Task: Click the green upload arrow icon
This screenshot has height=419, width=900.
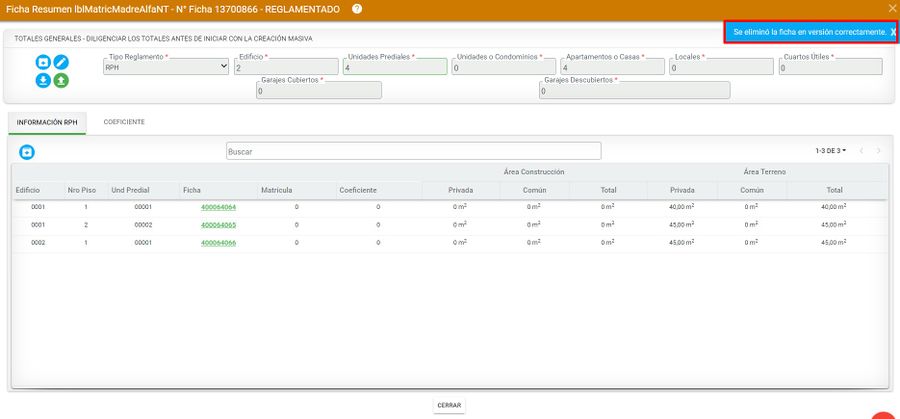Action: [61, 80]
